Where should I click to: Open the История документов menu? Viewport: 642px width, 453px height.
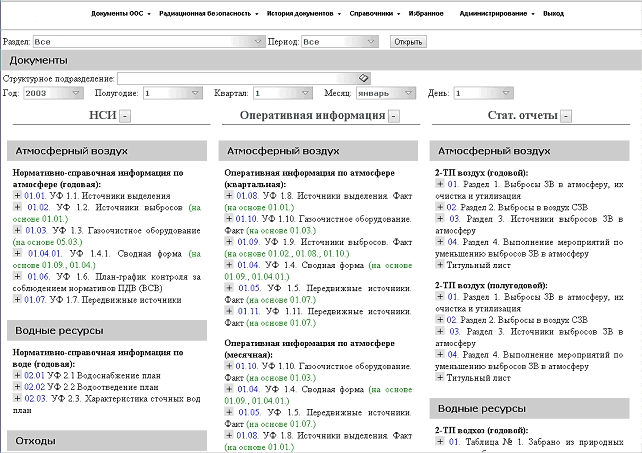[x=303, y=14]
